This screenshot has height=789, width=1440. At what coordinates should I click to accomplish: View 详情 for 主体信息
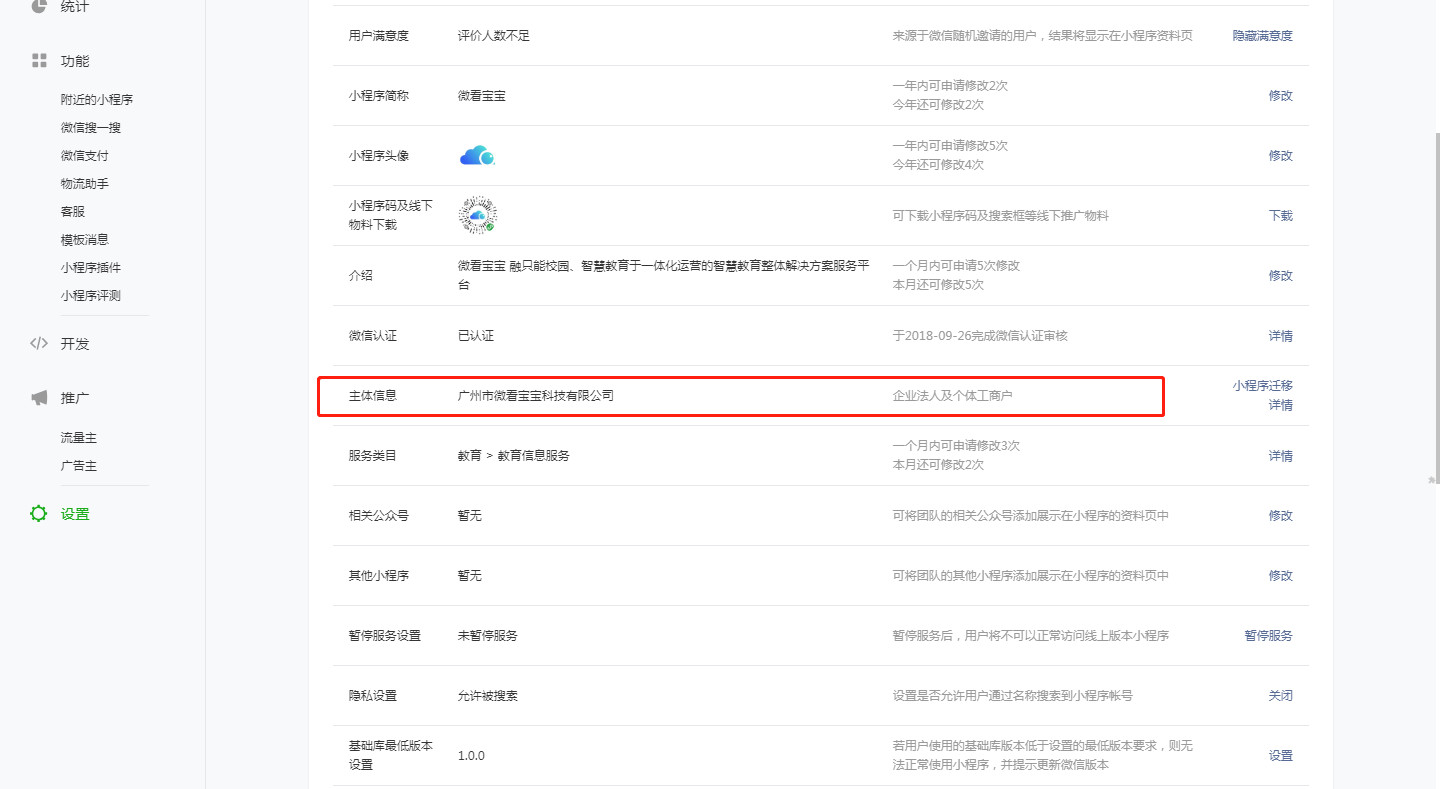click(x=1281, y=406)
